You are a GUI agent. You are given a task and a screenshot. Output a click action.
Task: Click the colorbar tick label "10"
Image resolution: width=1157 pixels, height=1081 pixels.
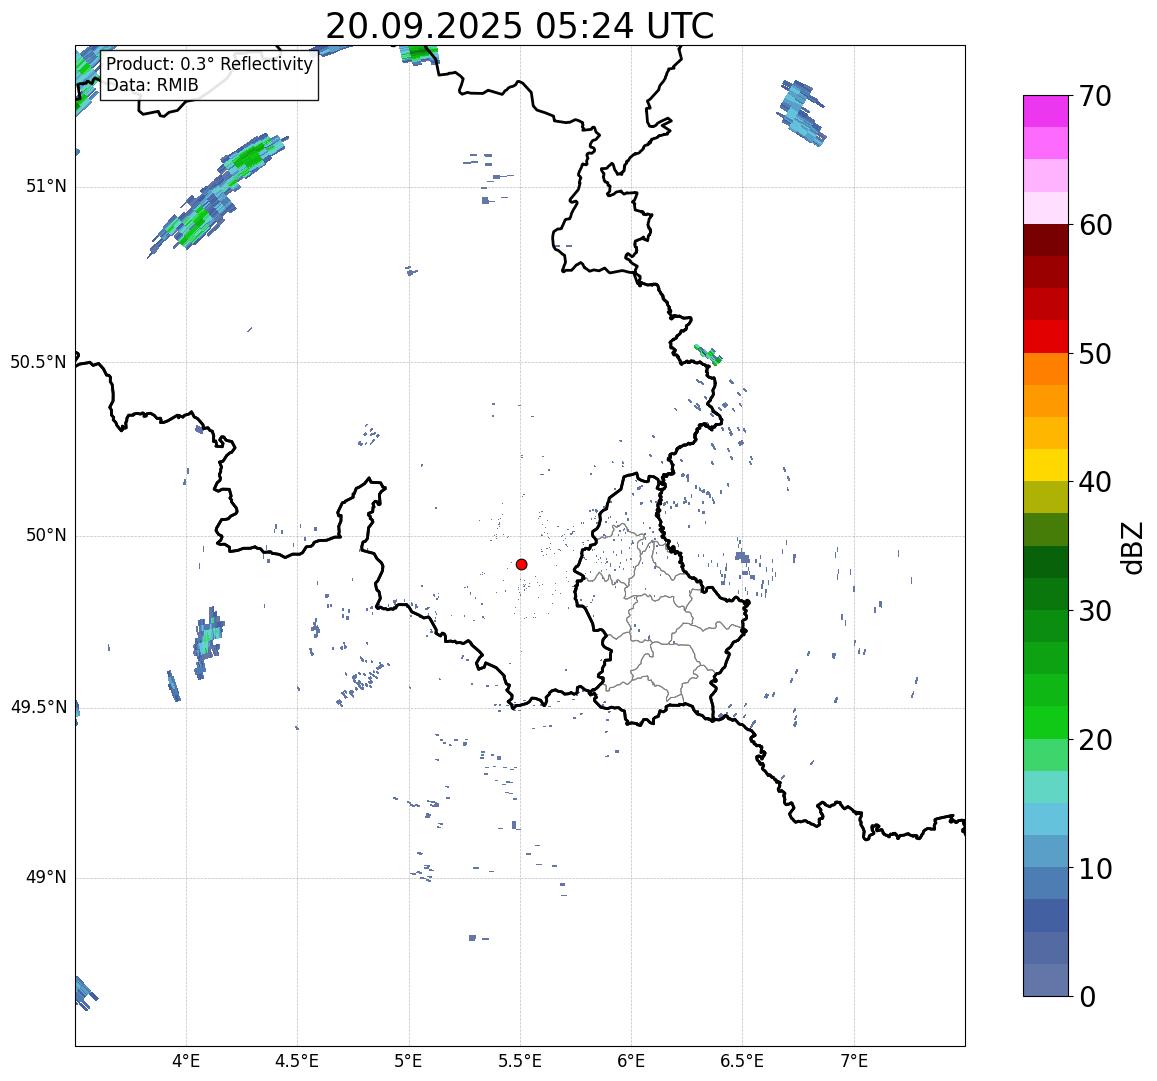click(1095, 869)
